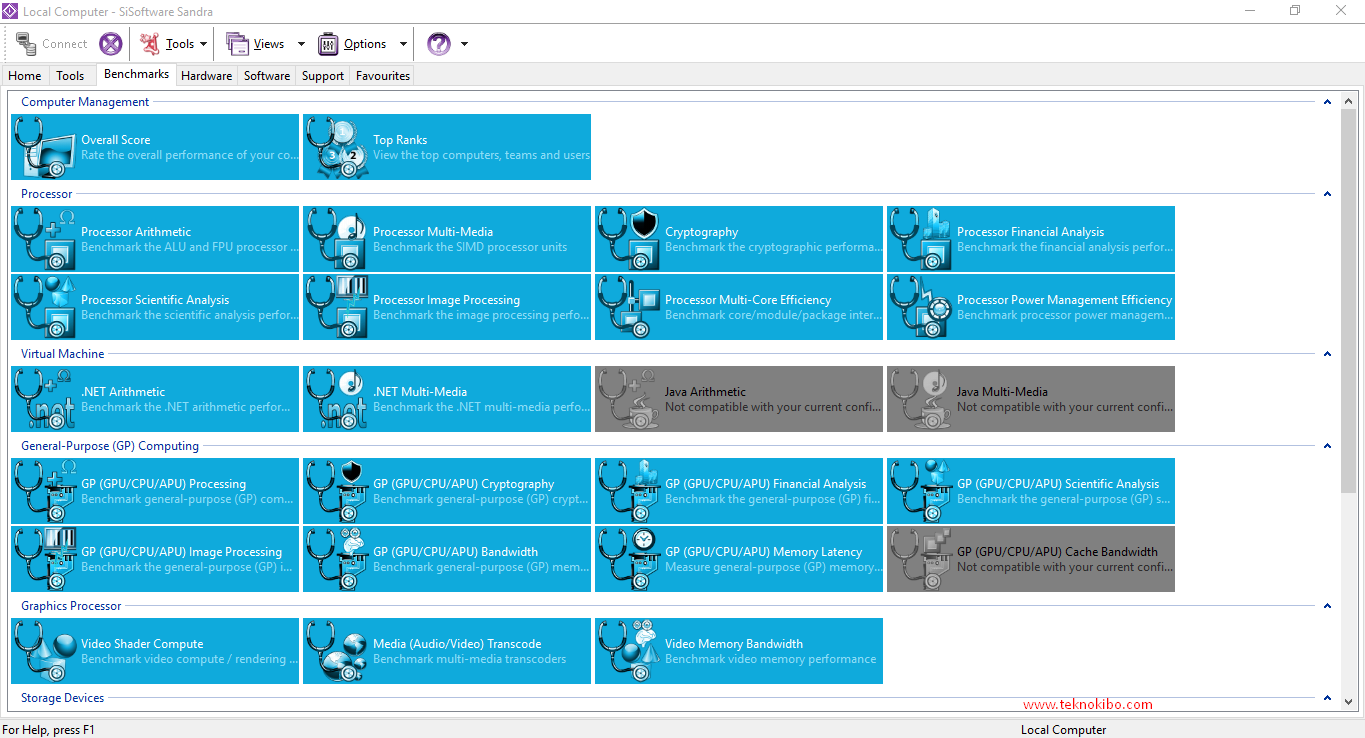The width and height of the screenshot is (1365, 738).
Task: Select the GP (GPU/CPU/APU) Processing icon
Action: click(x=44, y=491)
